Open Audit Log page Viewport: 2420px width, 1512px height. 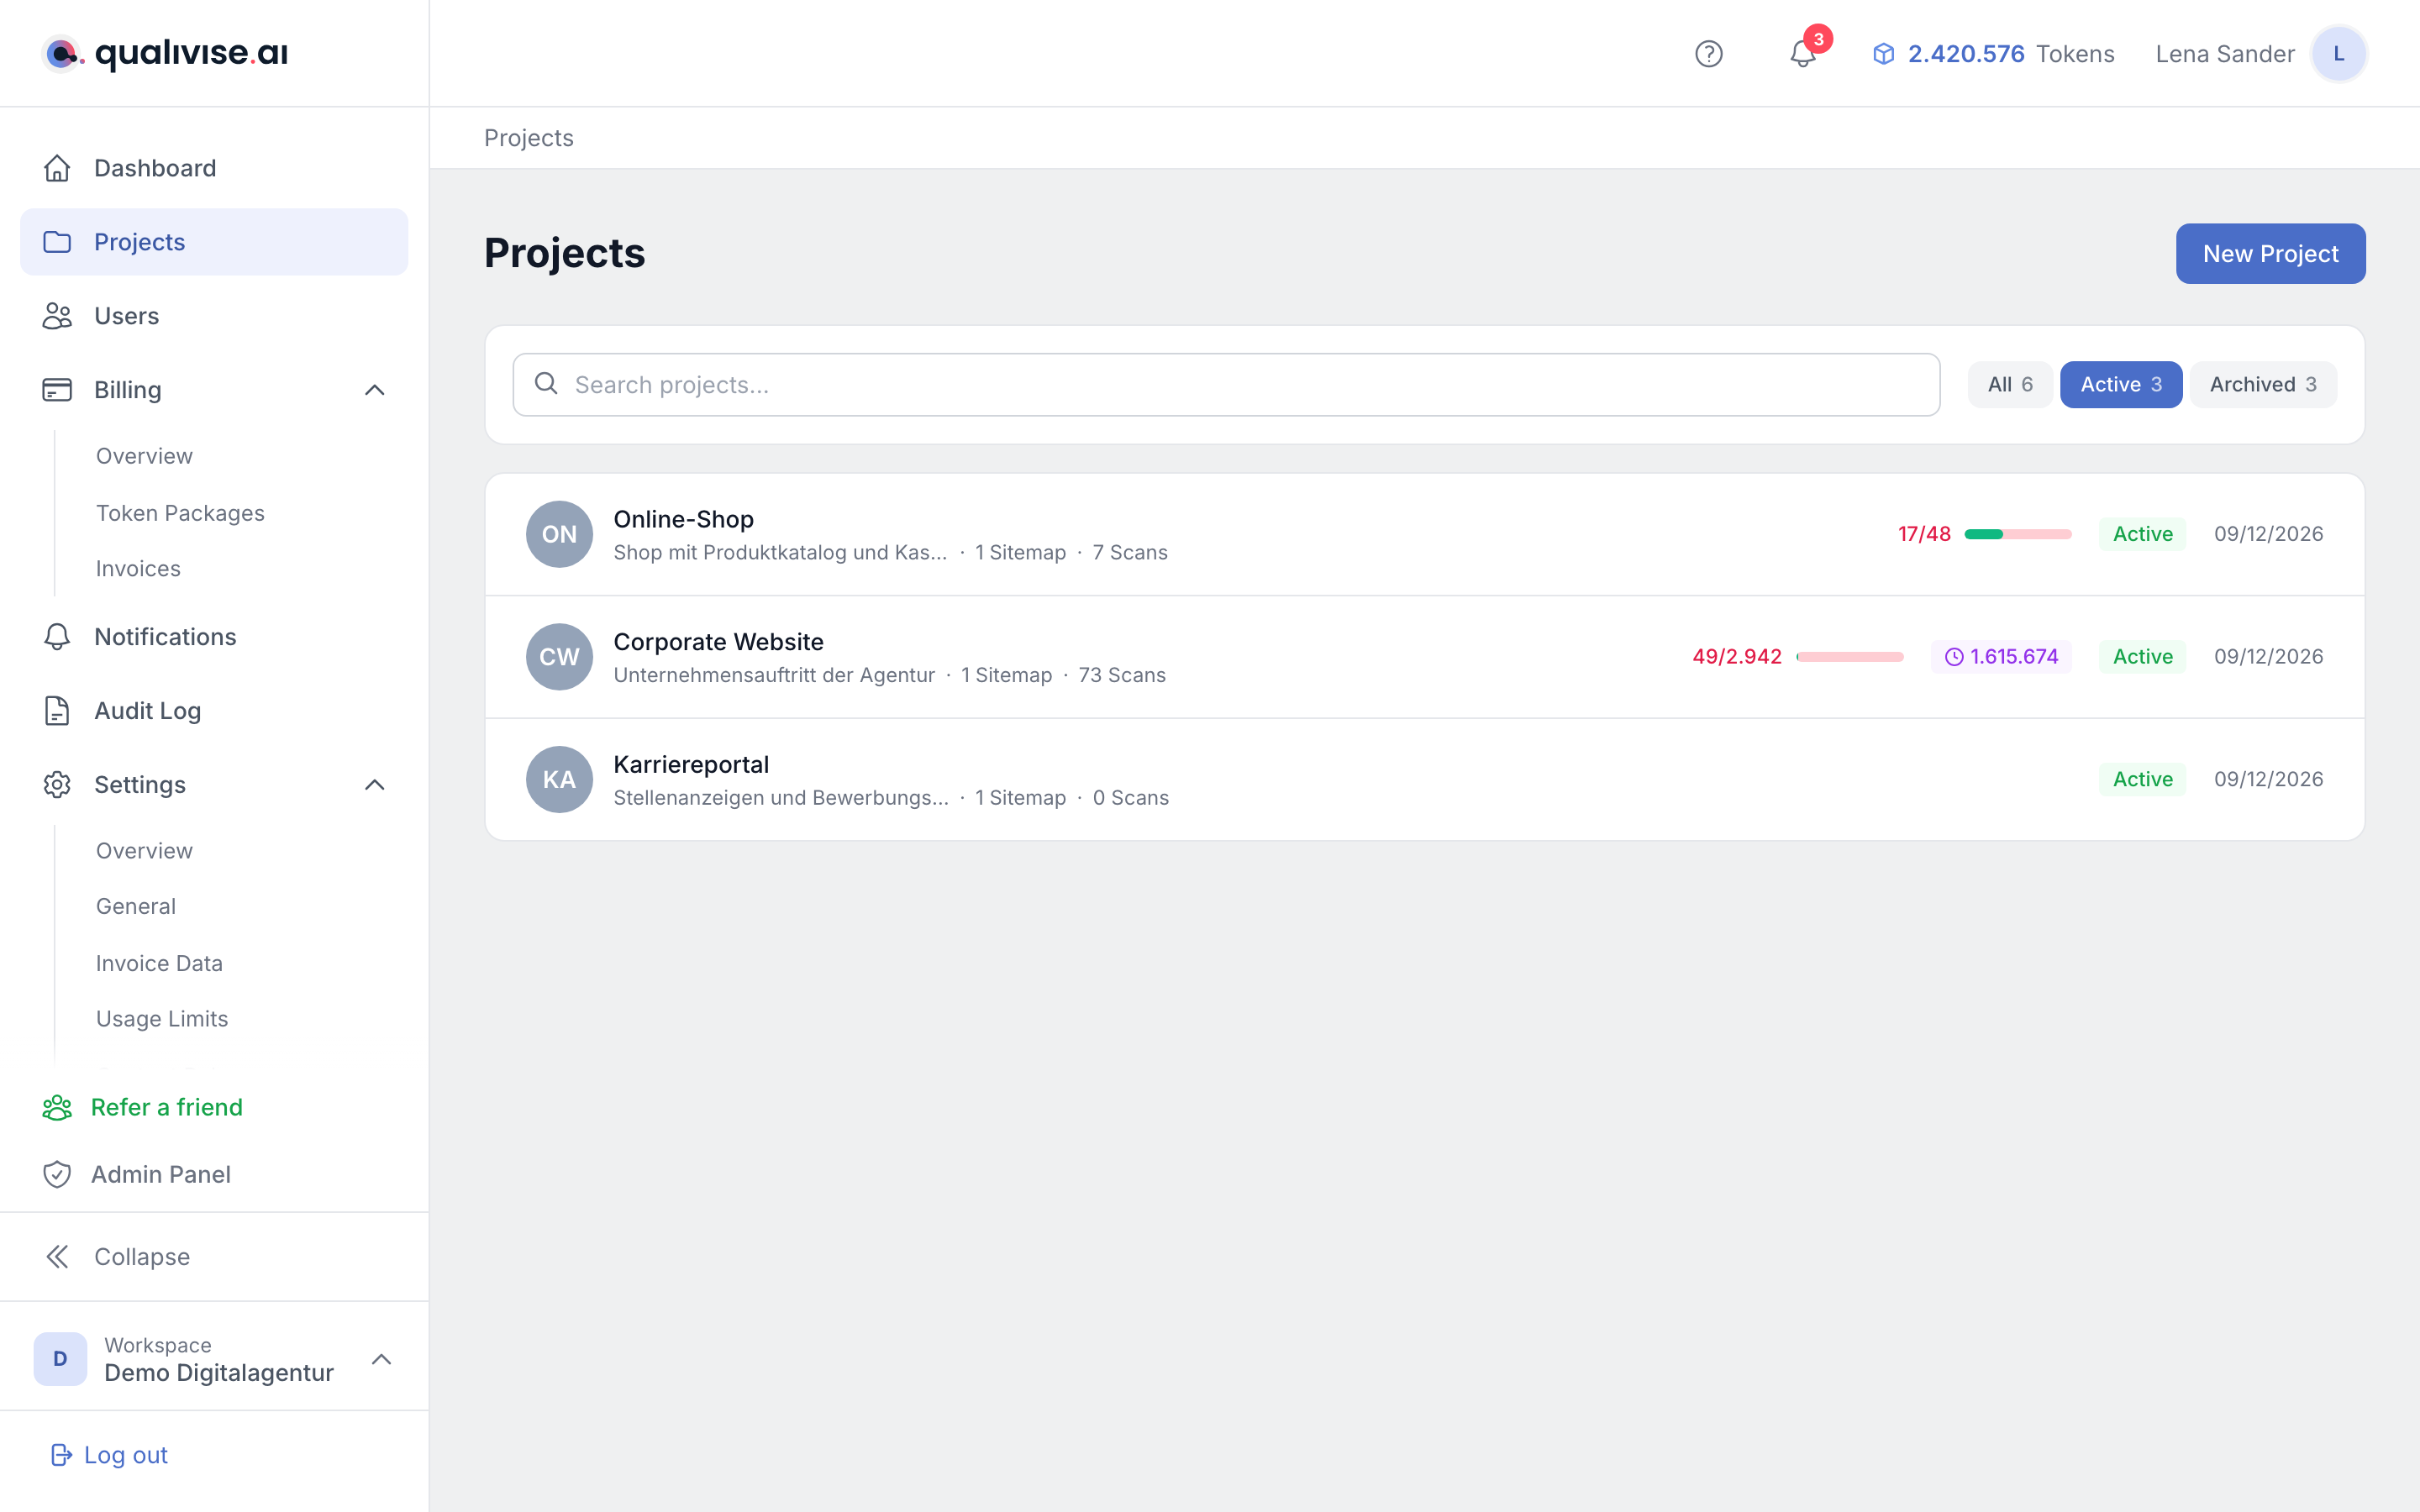point(214,711)
